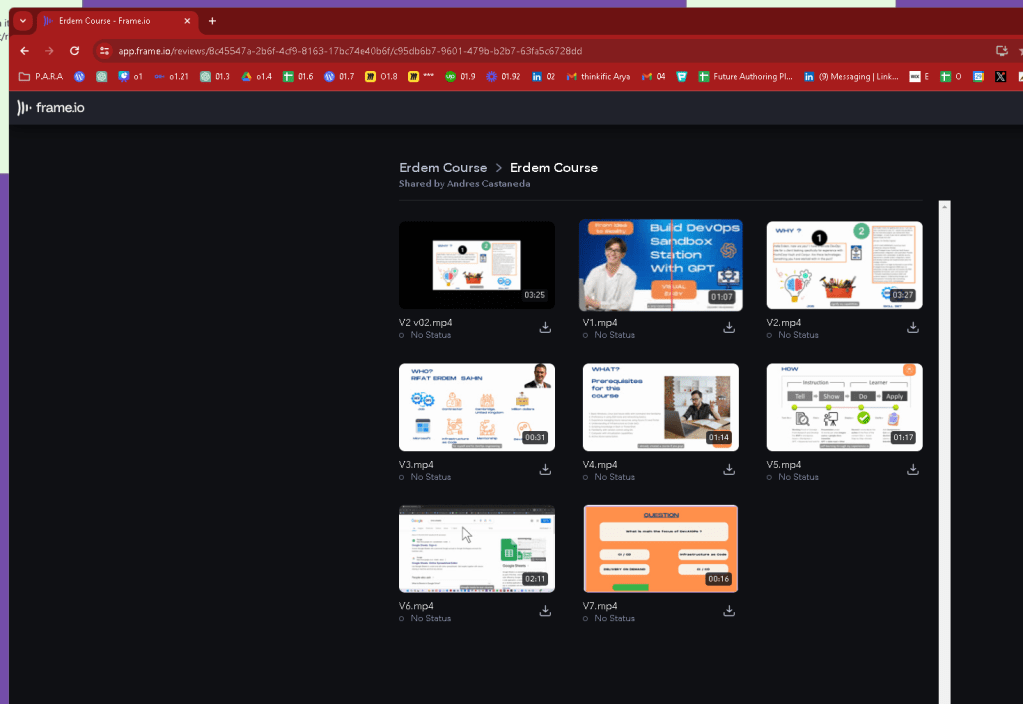
Task: Open the Gmail 04 bookmark
Action: pos(654,76)
